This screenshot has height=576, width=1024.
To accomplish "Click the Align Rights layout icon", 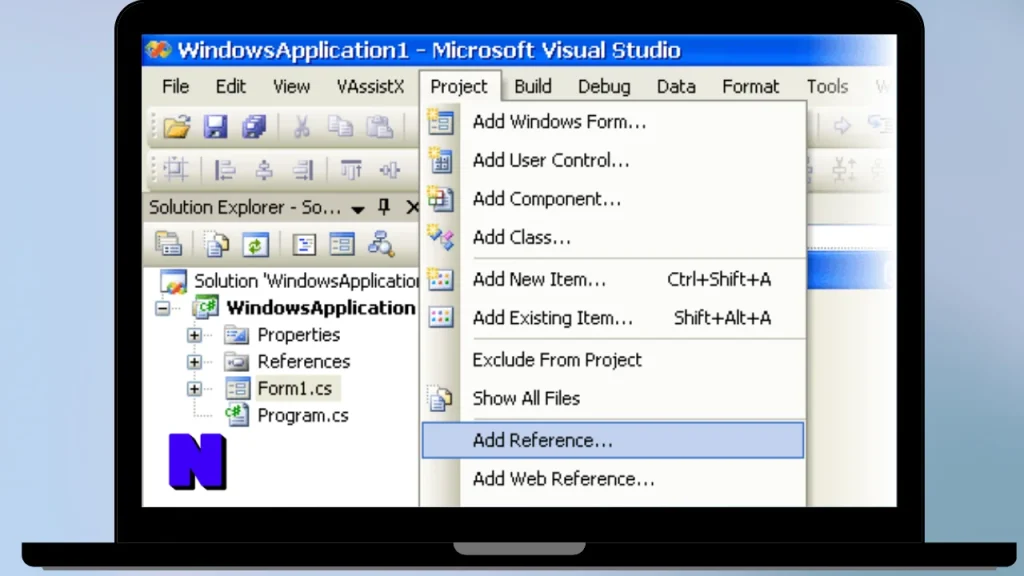I will point(302,170).
